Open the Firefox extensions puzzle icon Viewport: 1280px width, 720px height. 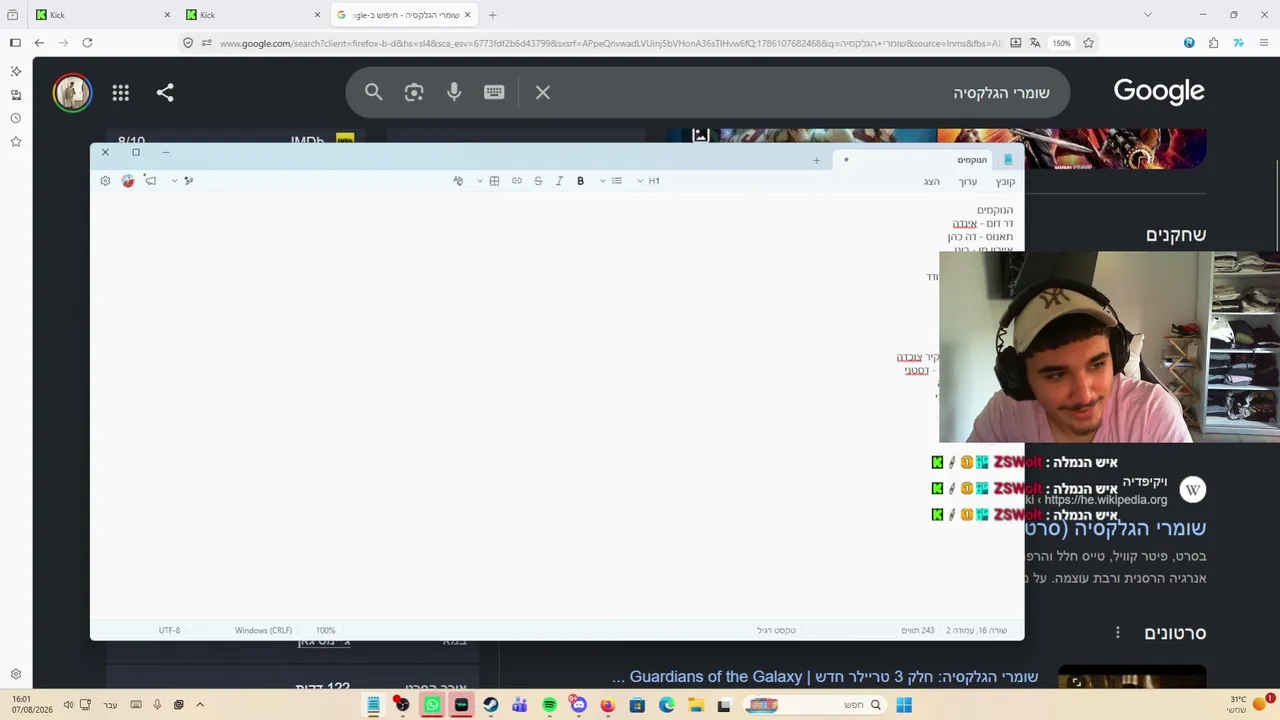1213,43
